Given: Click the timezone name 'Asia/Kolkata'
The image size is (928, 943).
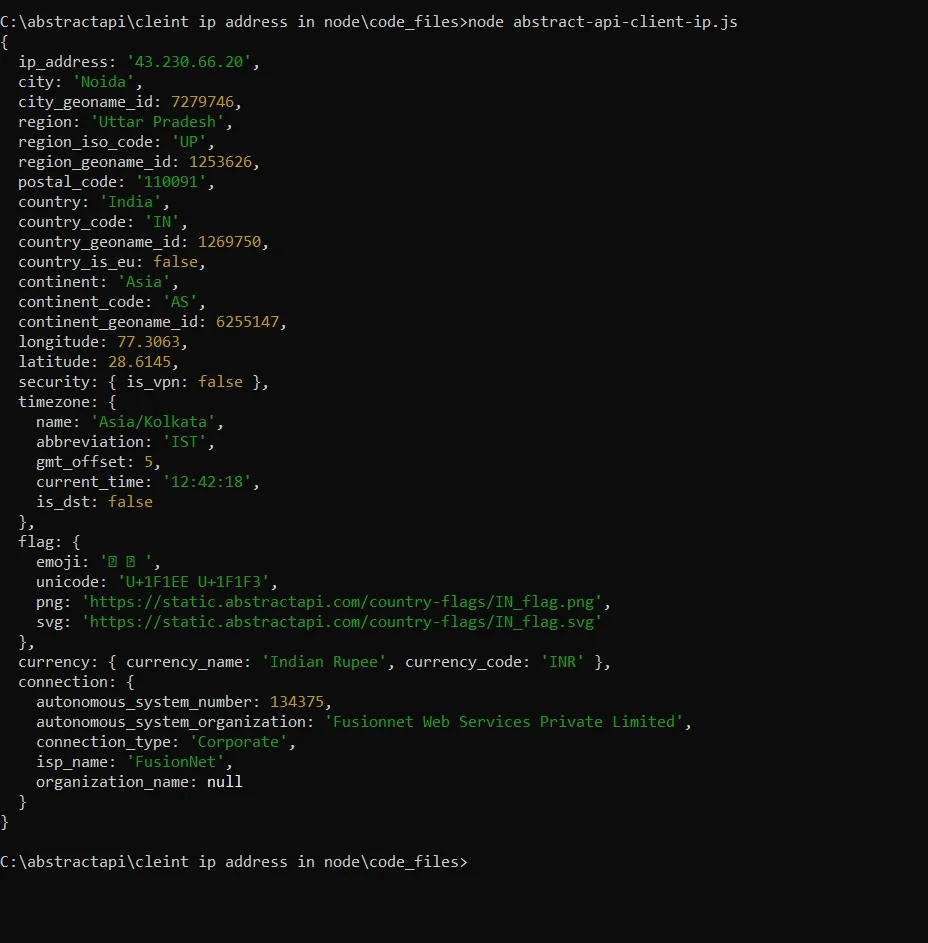Looking at the screenshot, I should coord(152,421).
